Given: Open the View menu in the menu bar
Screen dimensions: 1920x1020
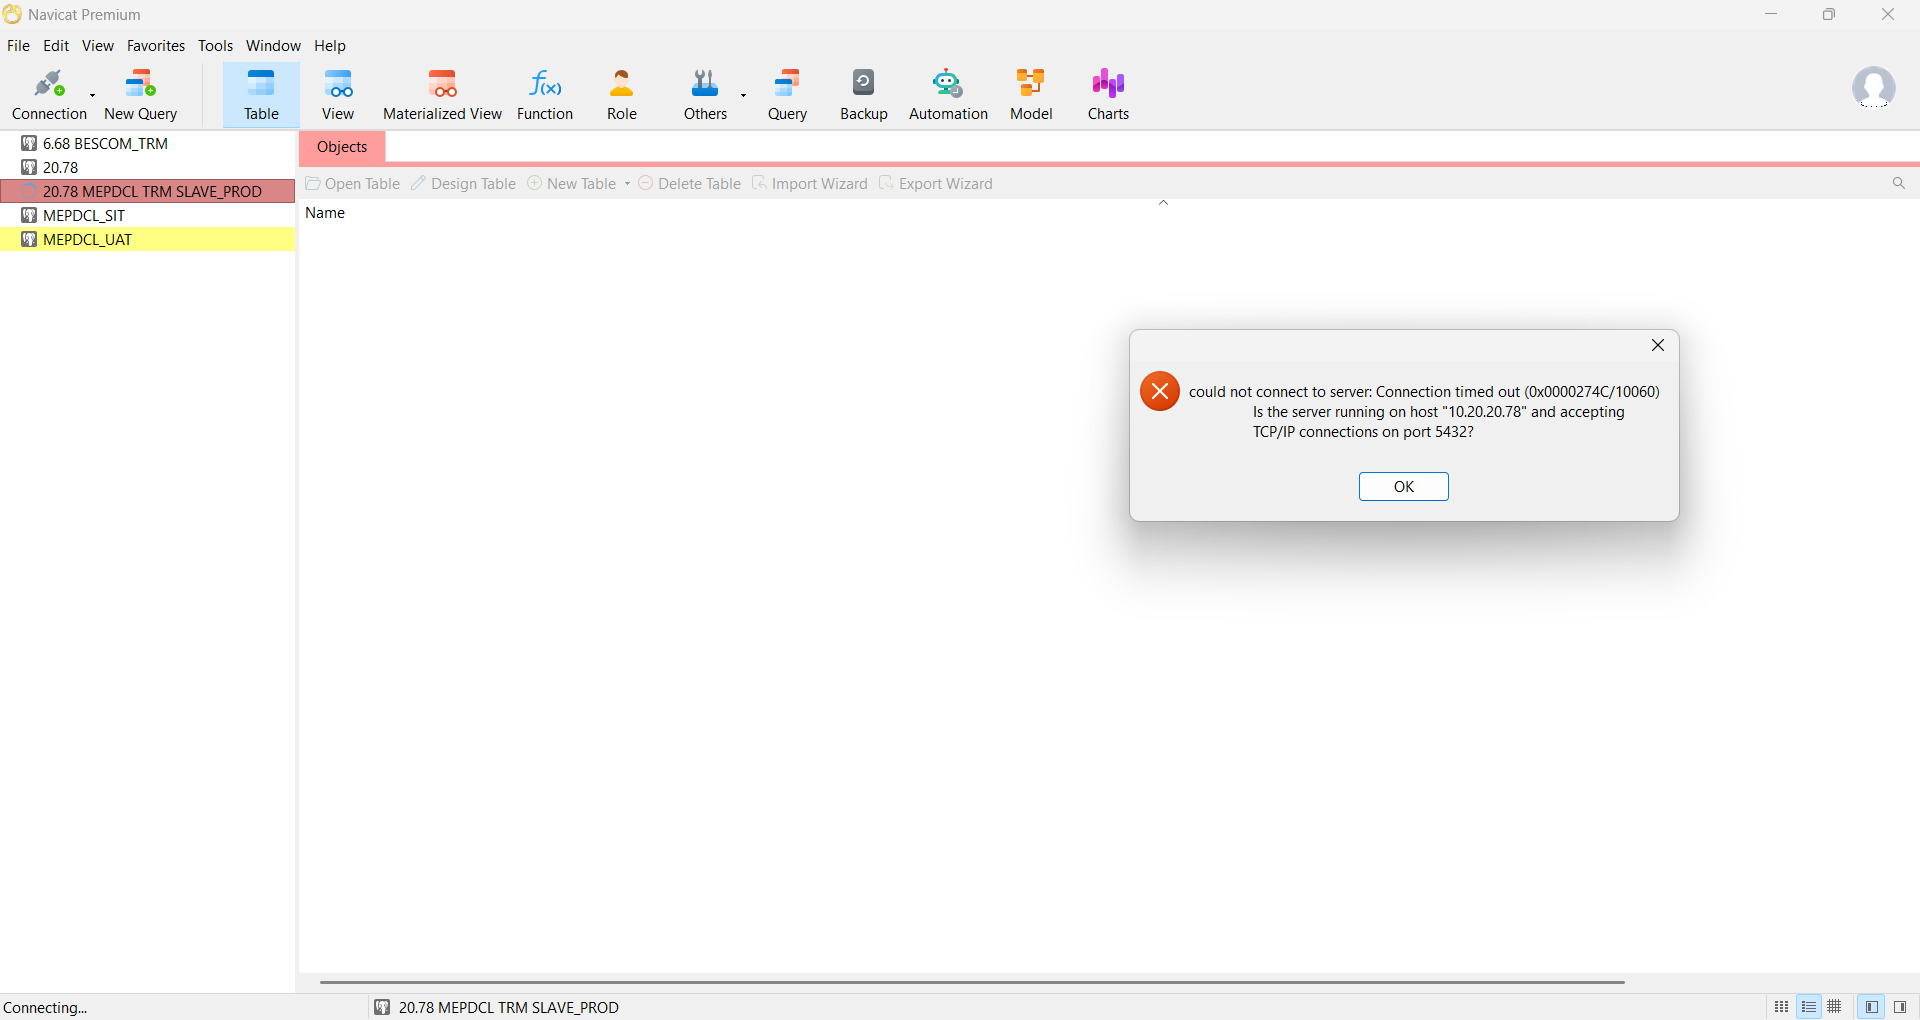Looking at the screenshot, I should [x=98, y=46].
